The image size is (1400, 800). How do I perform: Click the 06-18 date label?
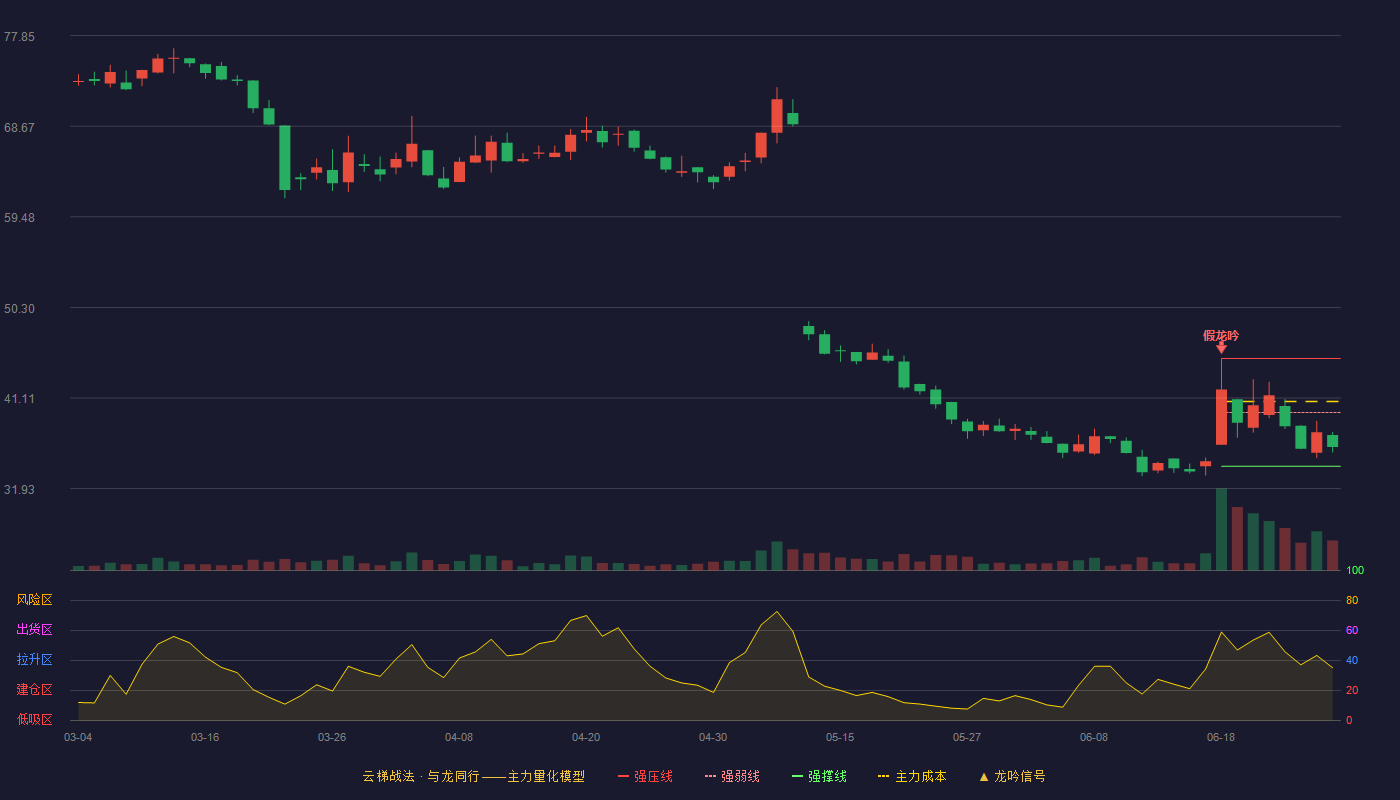(x=1221, y=737)
